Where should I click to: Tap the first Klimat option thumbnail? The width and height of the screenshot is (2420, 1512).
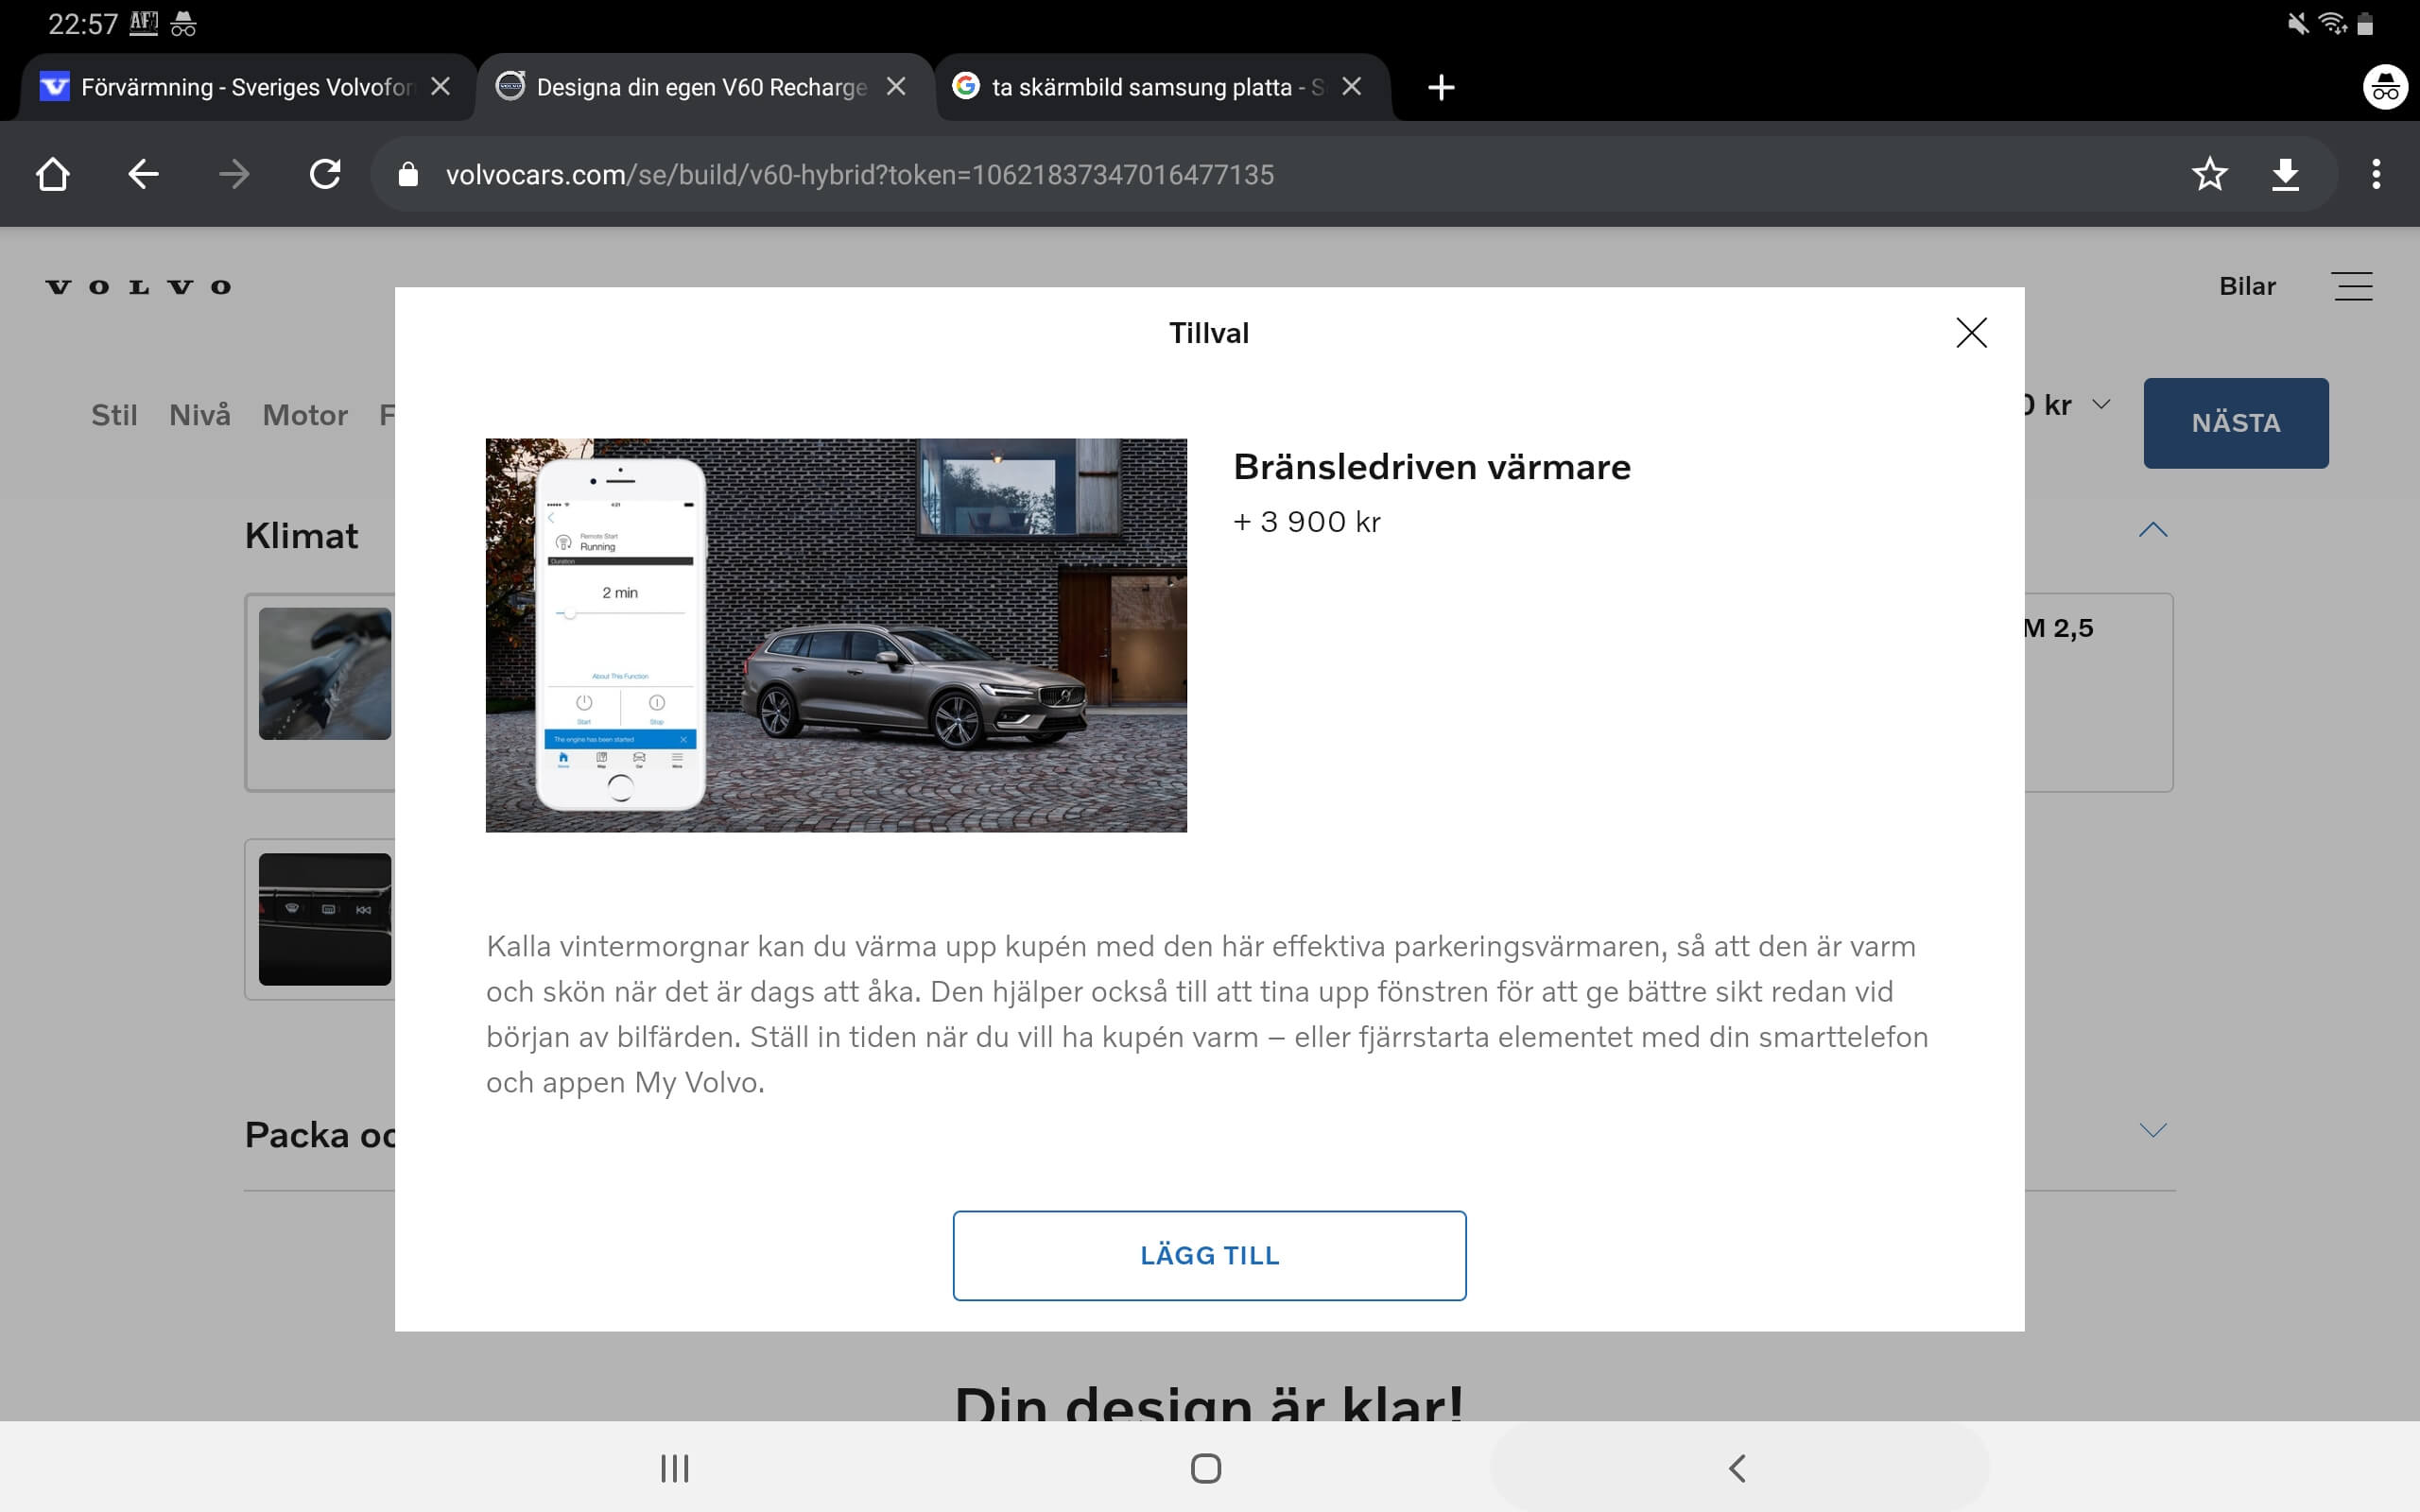325,674
